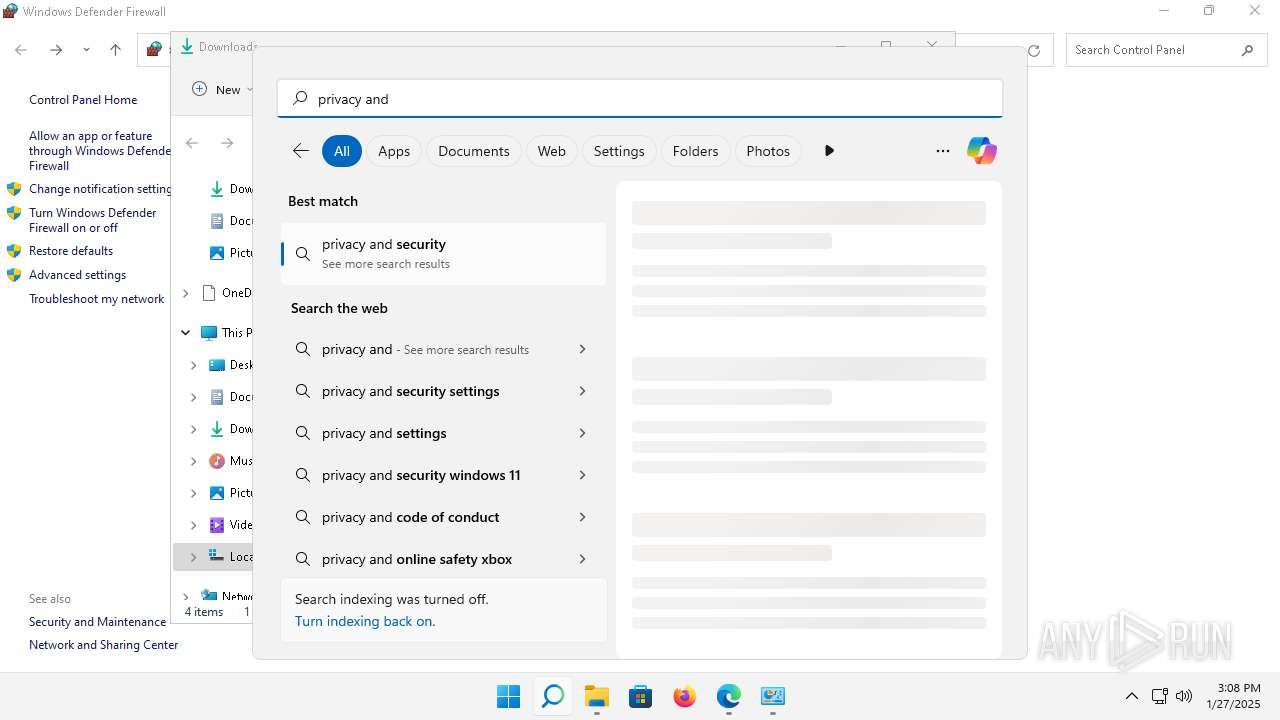The height and width of the screenshot is (720, 1280).
Task: Open the 'privacy and security' best match
Action: [444, 254]
